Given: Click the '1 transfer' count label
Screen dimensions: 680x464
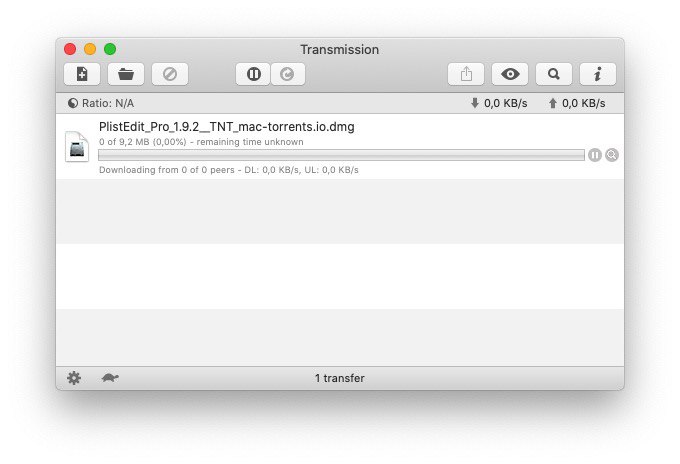Looking at the screenshot, I should [x=340, y=378].
